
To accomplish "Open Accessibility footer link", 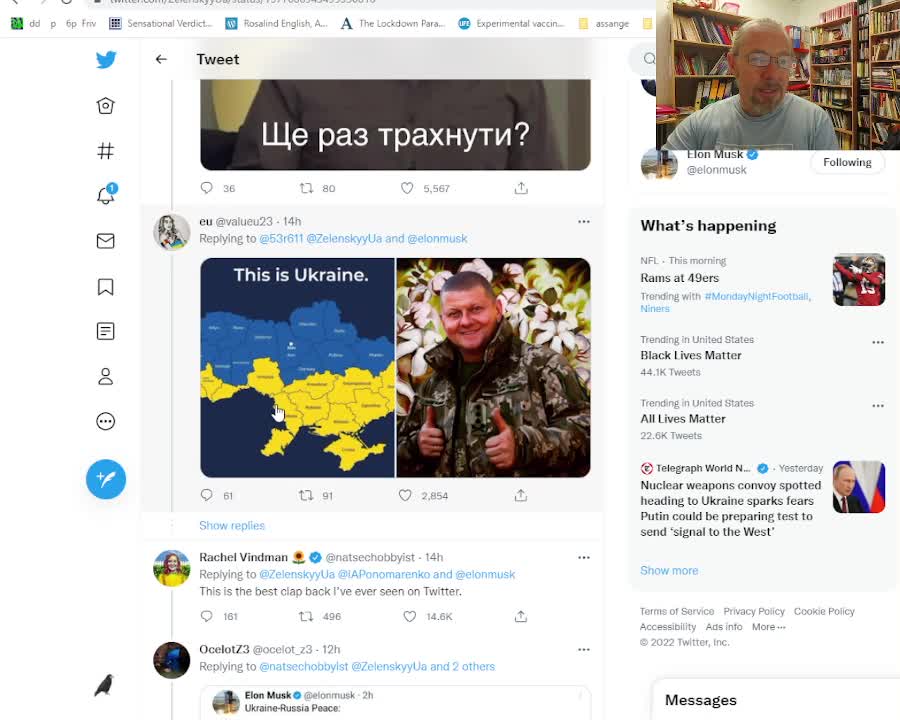I will click(x=668, y=627).
